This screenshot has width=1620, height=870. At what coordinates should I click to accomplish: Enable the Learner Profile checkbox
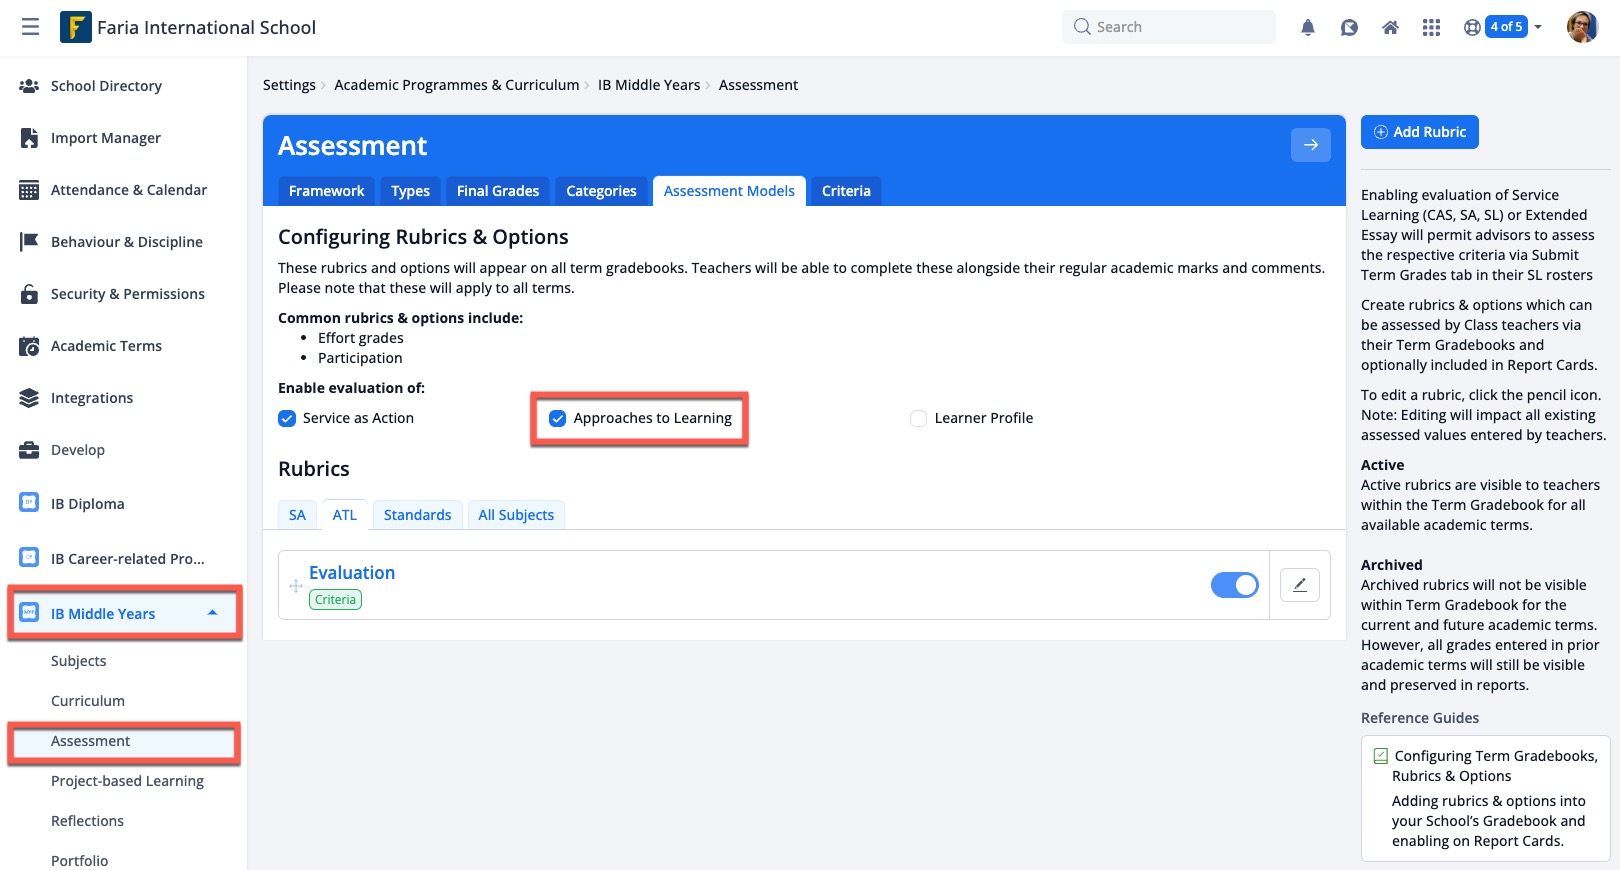point(918,418)
